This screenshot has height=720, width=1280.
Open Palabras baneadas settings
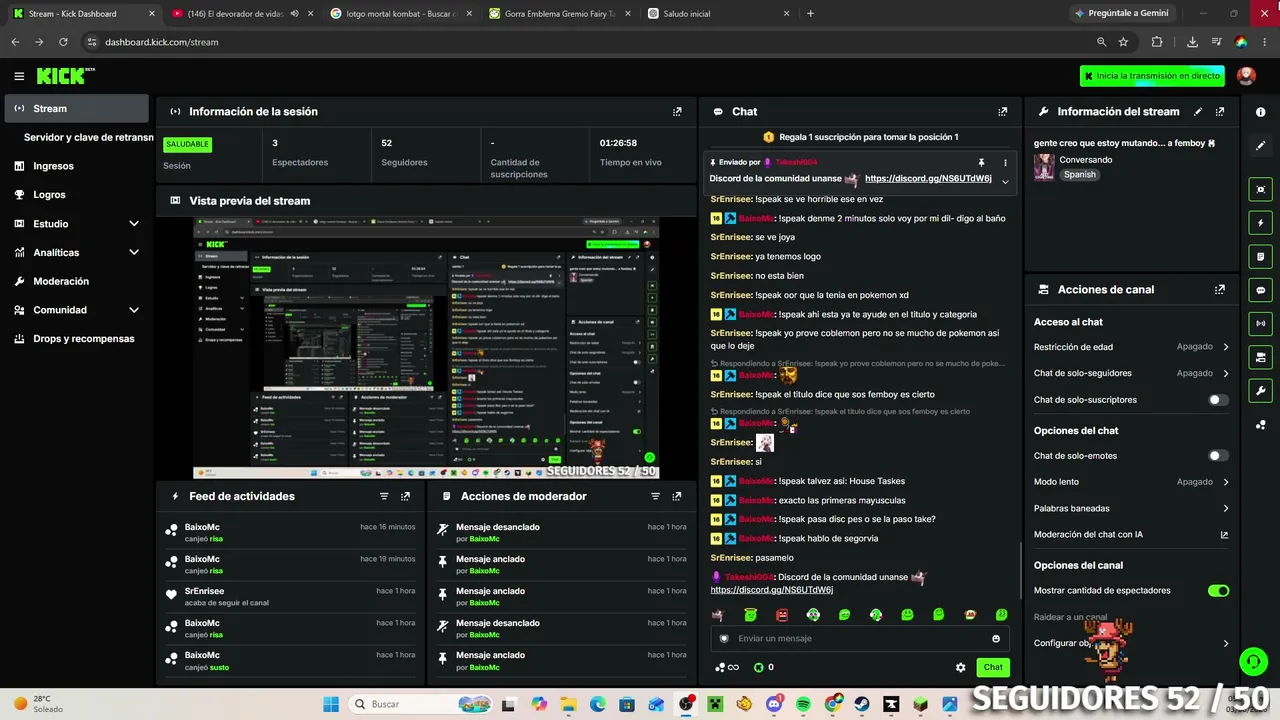pos(1131,509)
